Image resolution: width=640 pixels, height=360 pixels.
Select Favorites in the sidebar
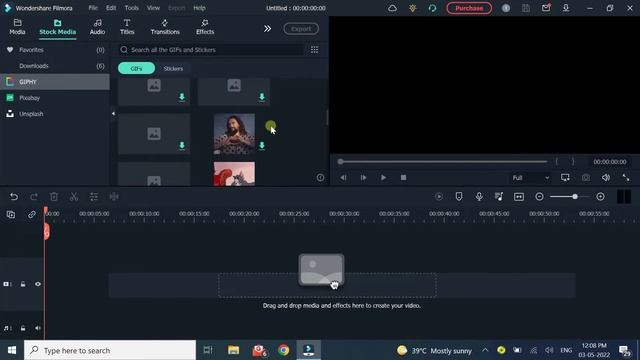pyautogui.click(x=55, y=50)
